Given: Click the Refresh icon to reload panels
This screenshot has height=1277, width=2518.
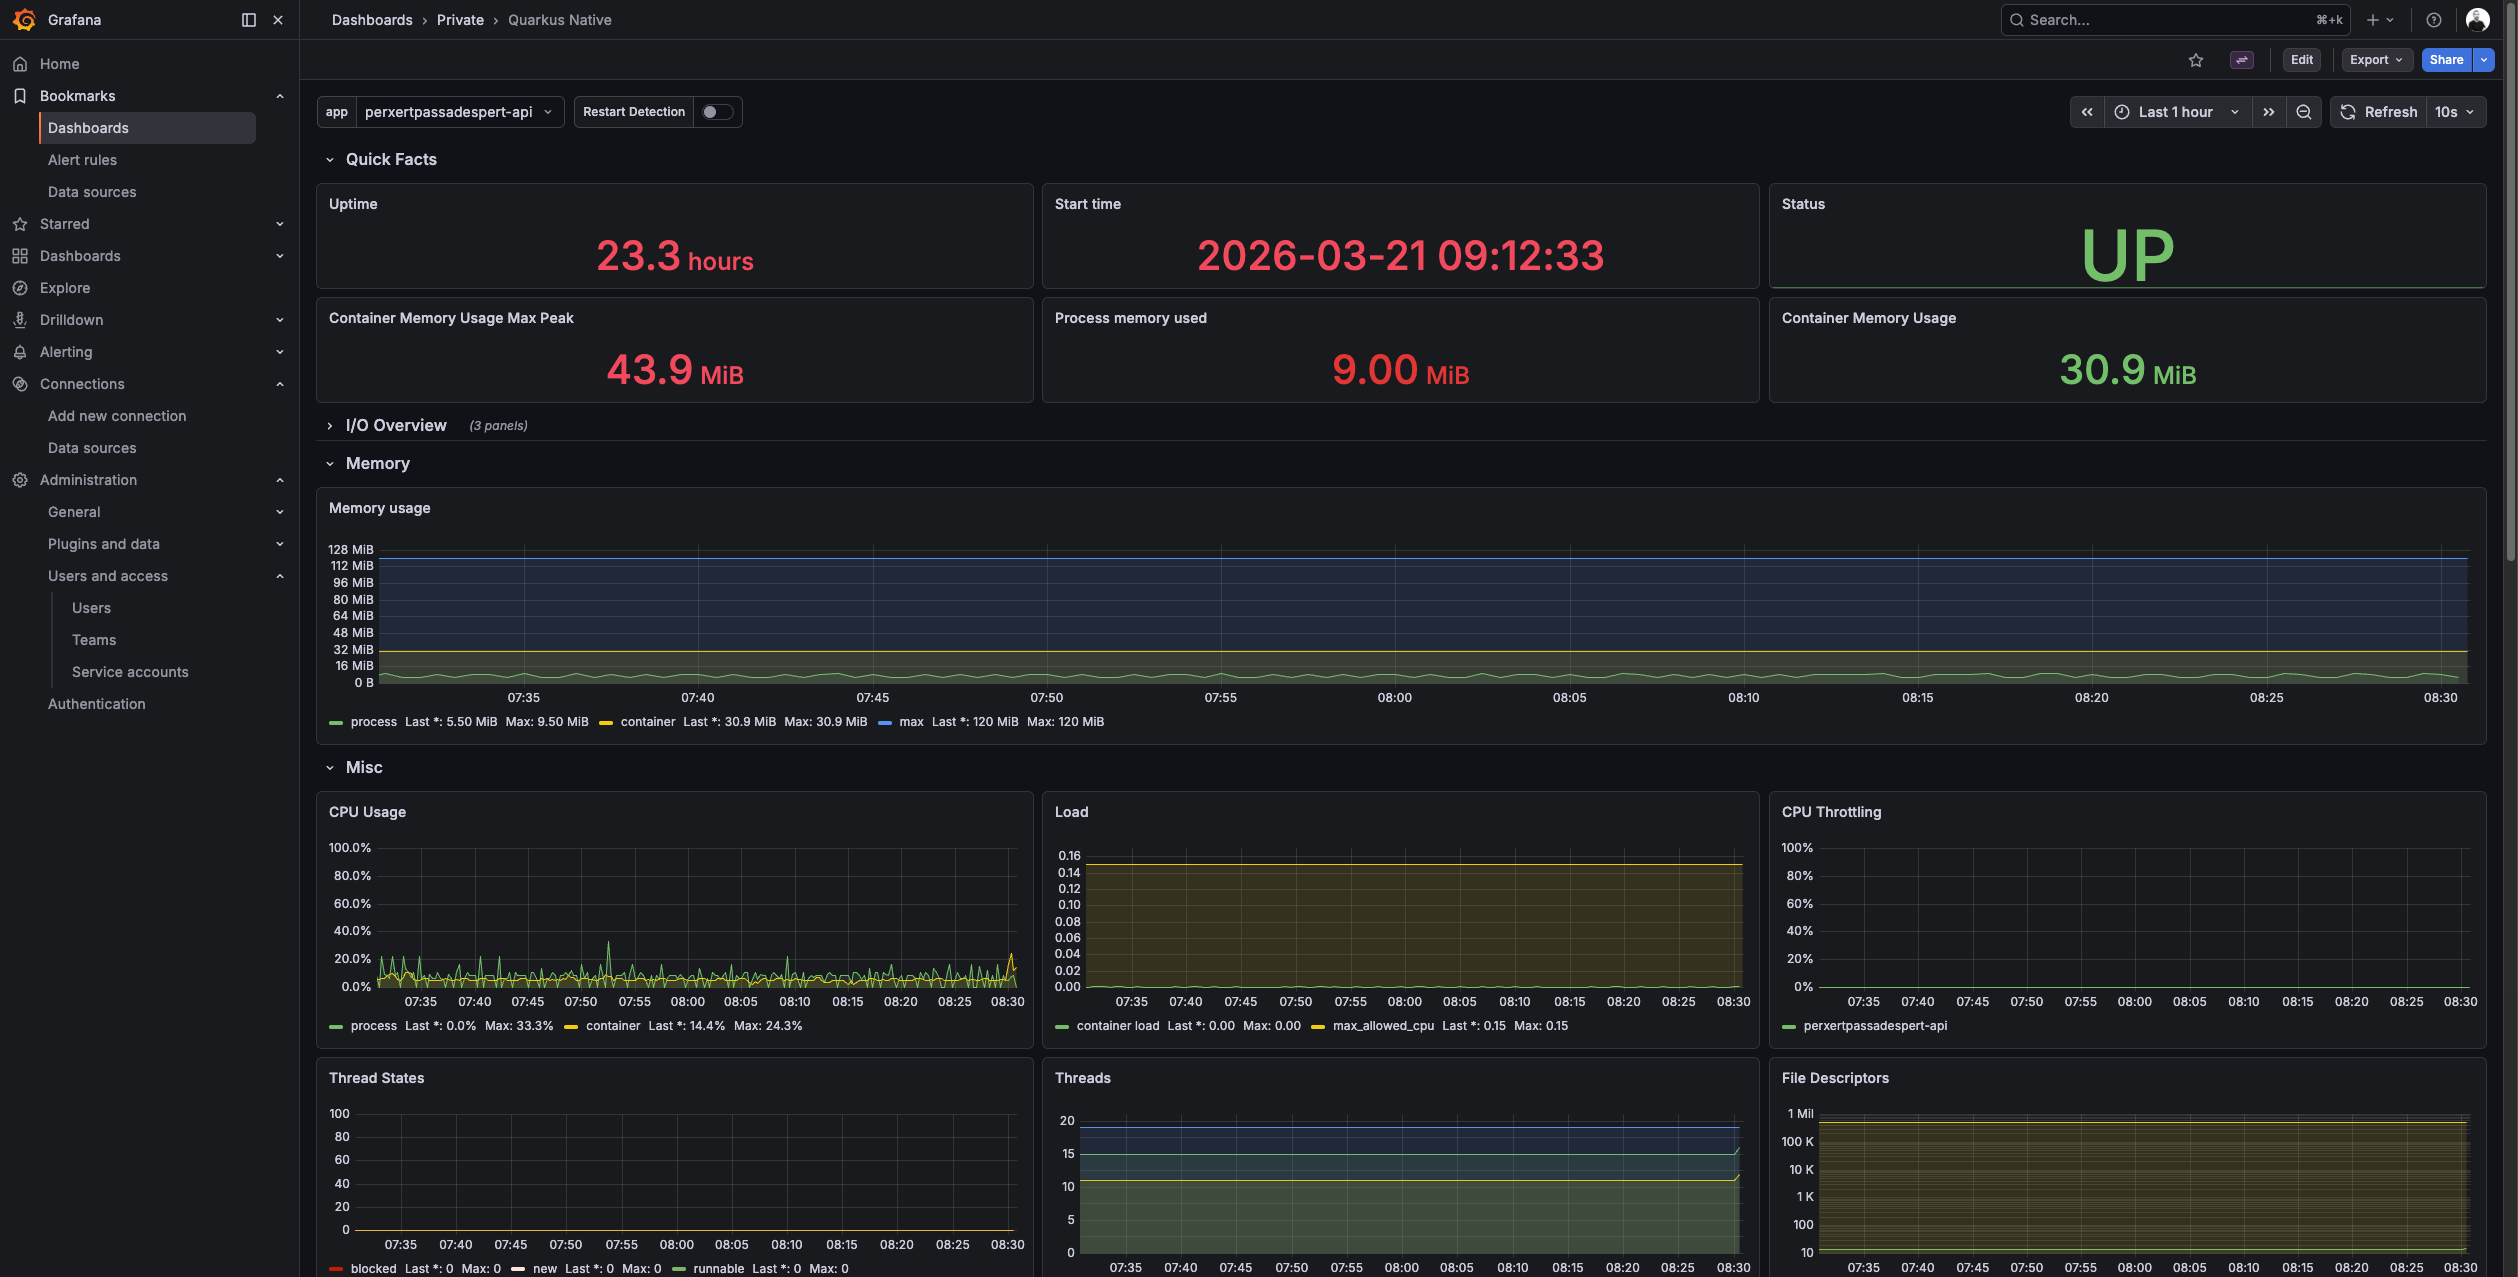Looking at the screenshot, I should [2348, 112].
